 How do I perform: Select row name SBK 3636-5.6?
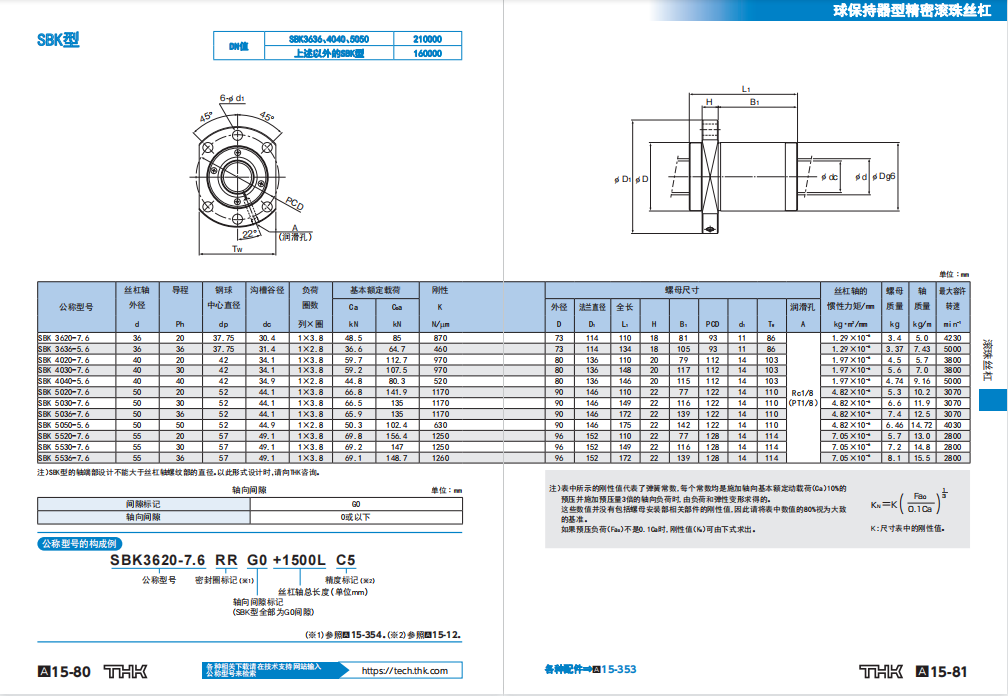64,349
